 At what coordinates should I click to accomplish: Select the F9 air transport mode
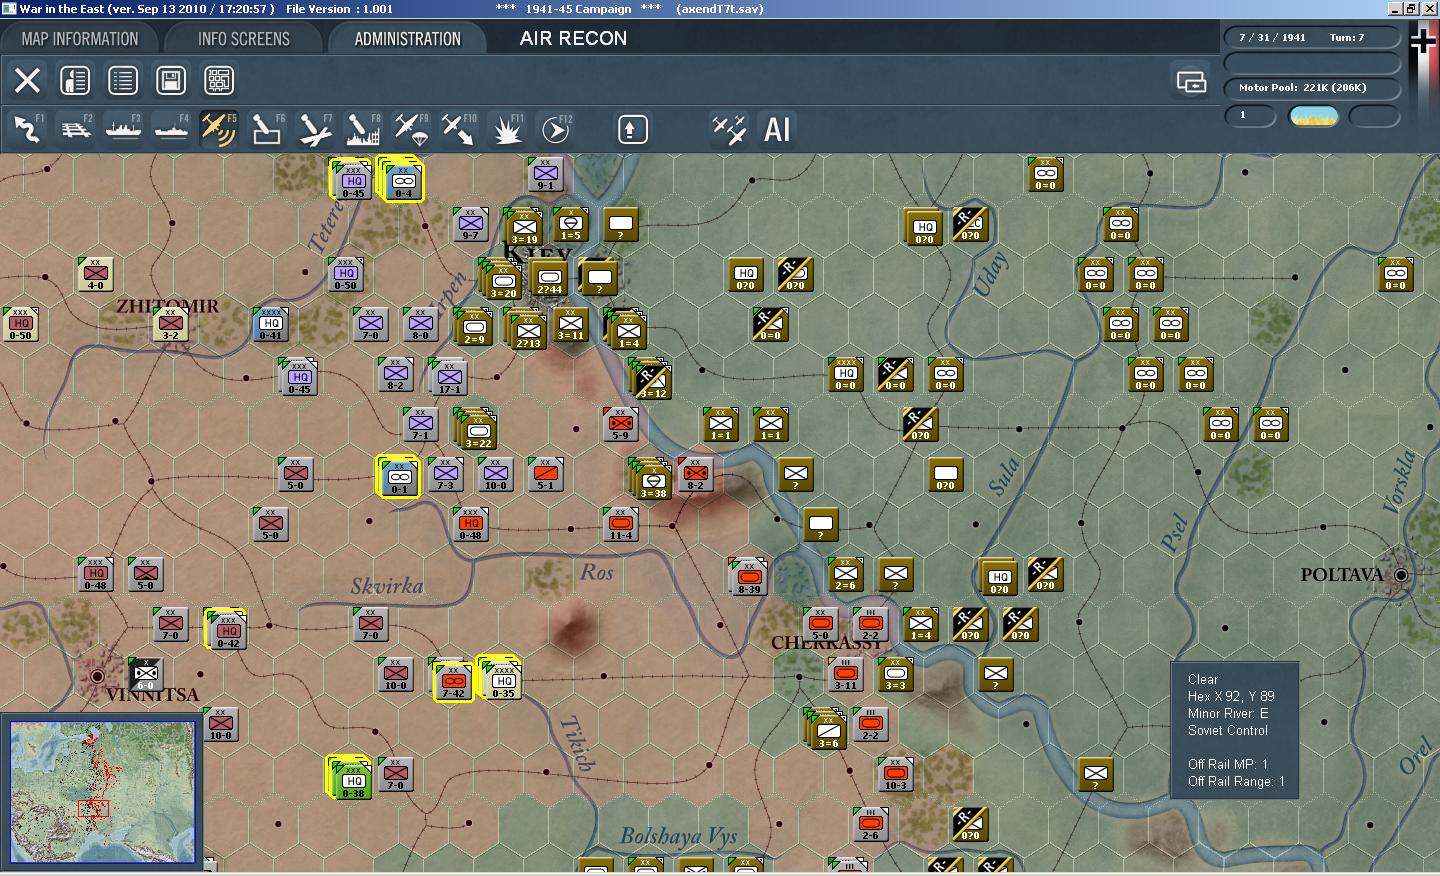[411, 129]
